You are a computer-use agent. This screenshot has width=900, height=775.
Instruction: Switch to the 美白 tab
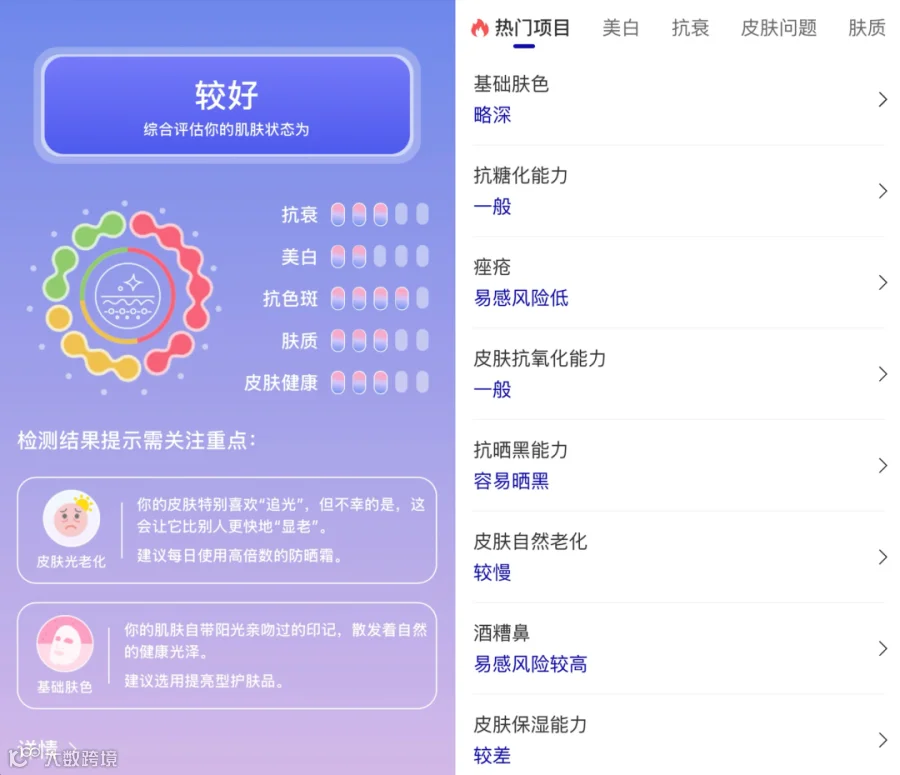[620, 28]
